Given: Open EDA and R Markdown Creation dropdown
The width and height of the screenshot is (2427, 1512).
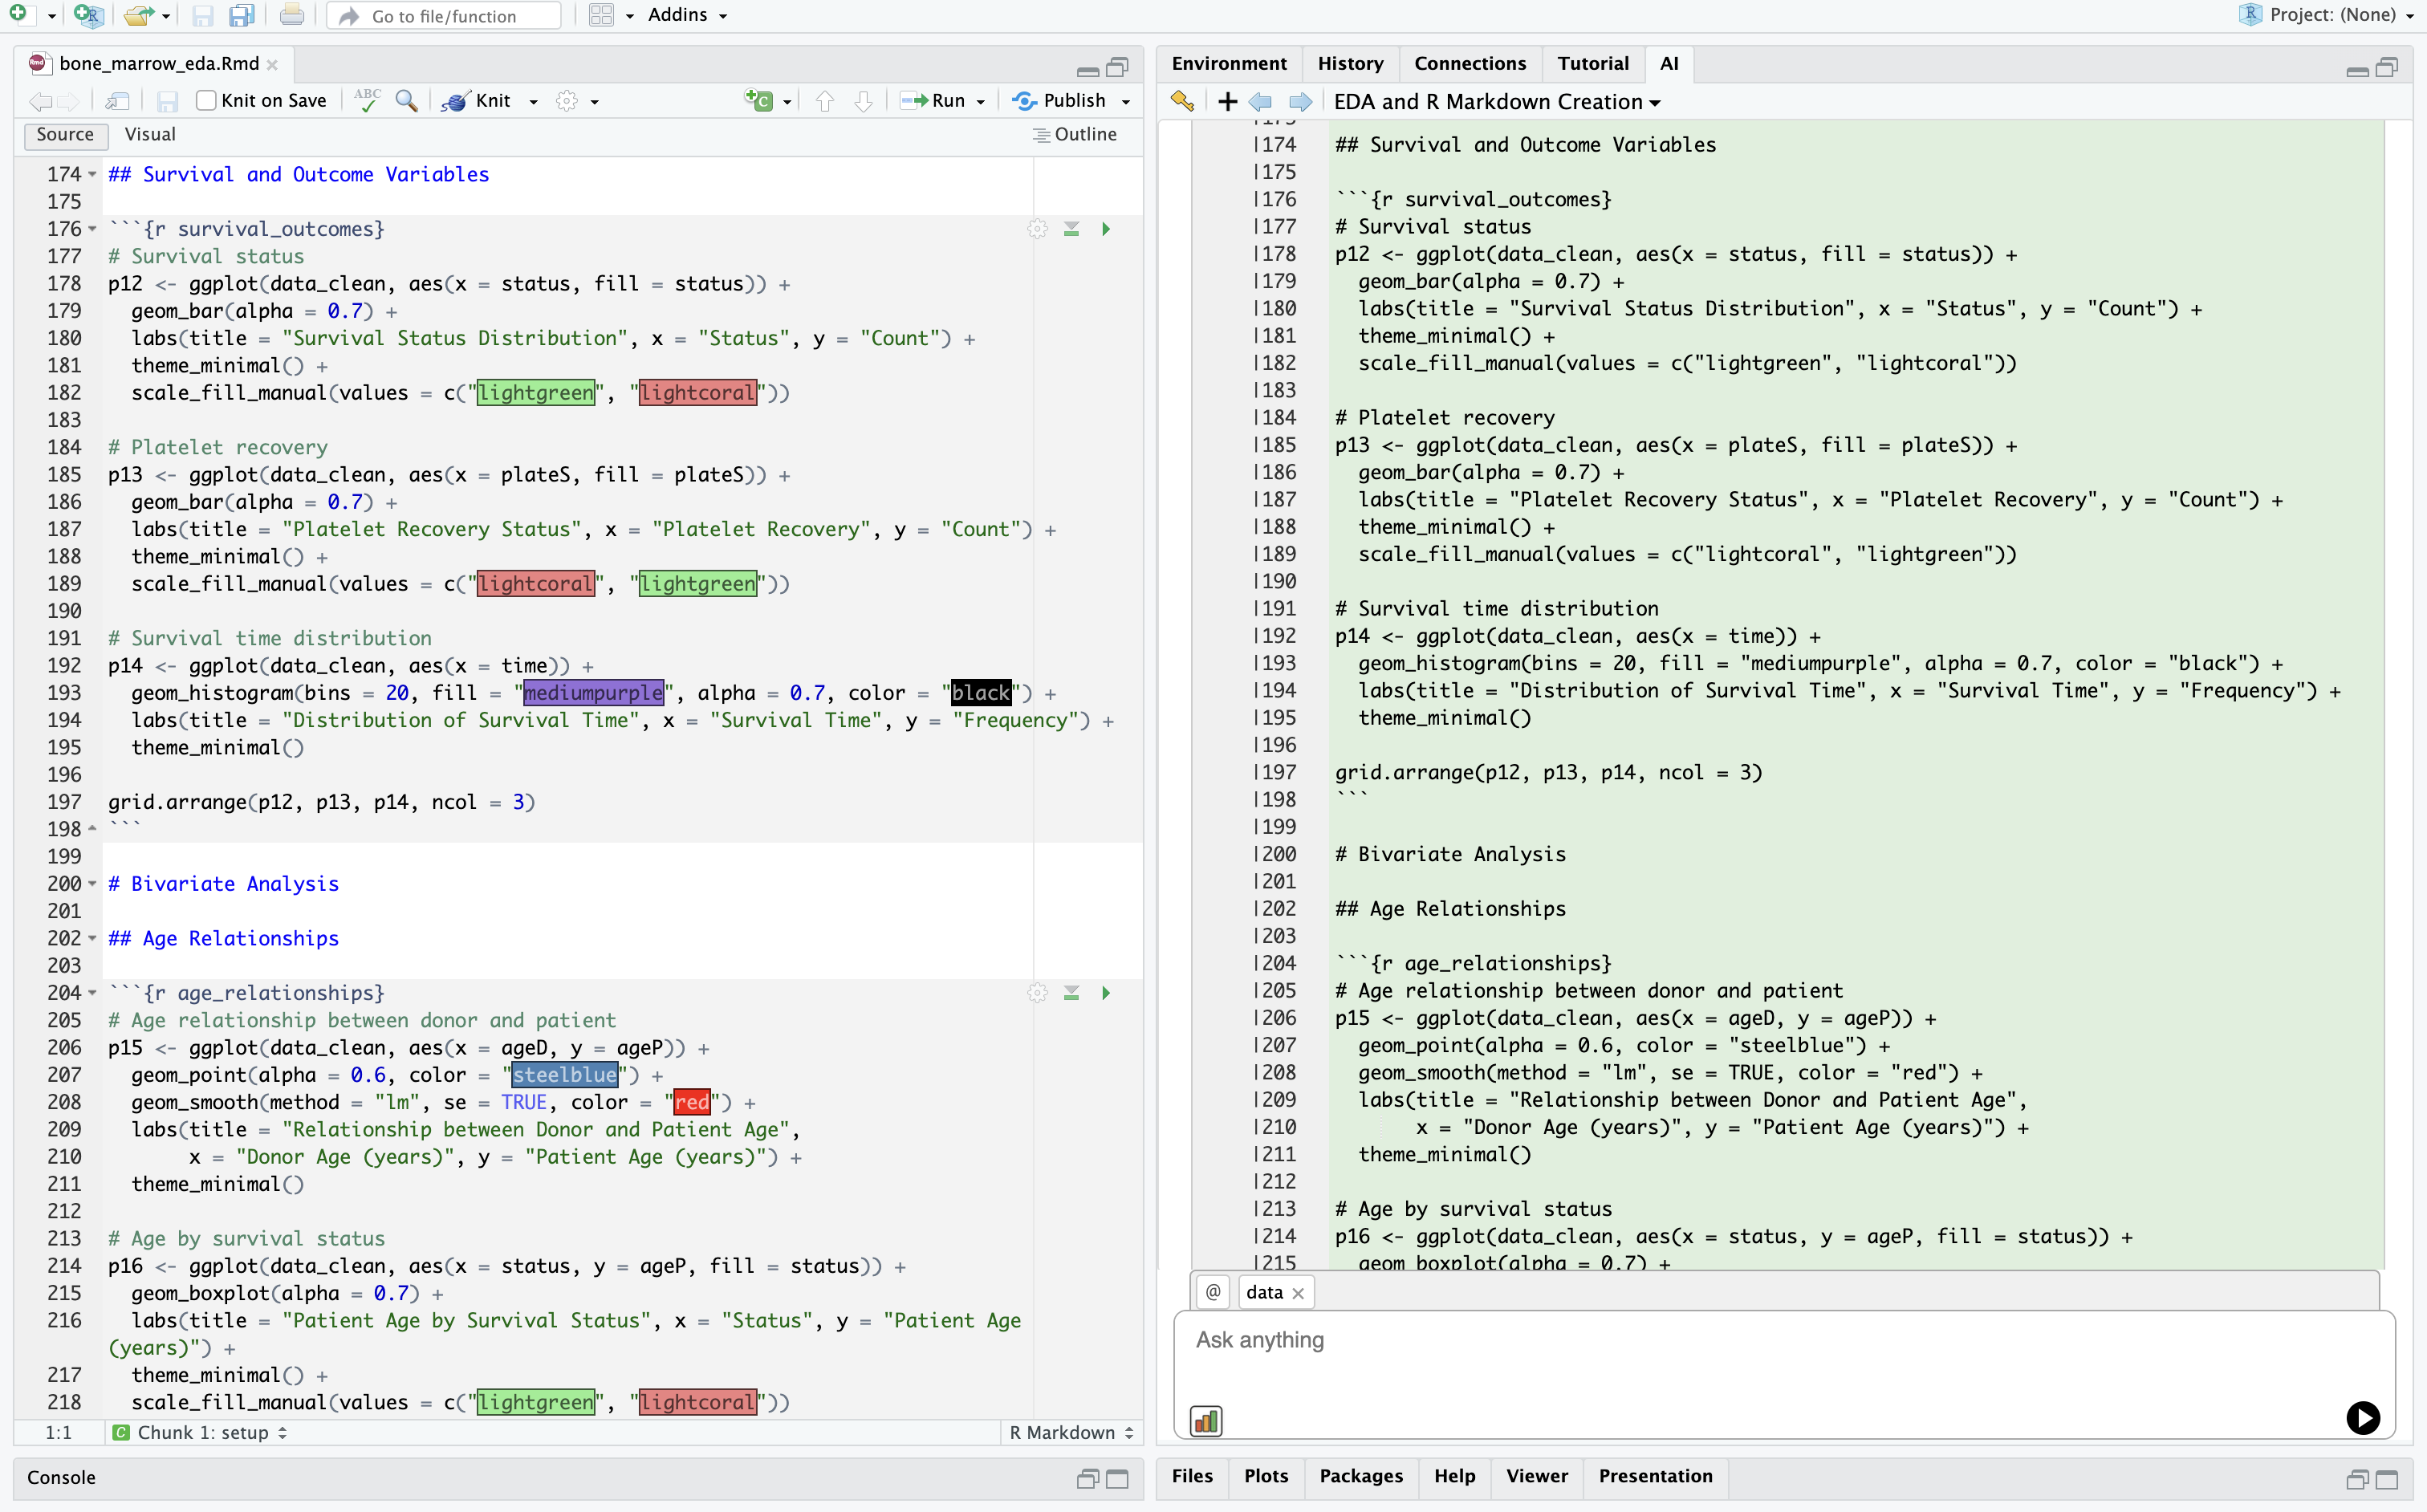Looking at the screenshot, I should [x=1497, y=101].
